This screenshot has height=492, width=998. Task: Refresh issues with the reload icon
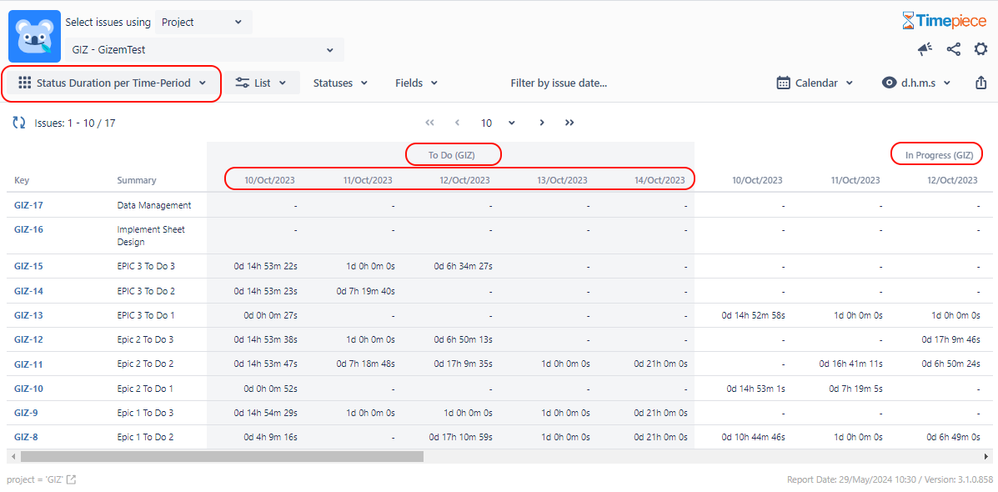(x=19, y=123)
